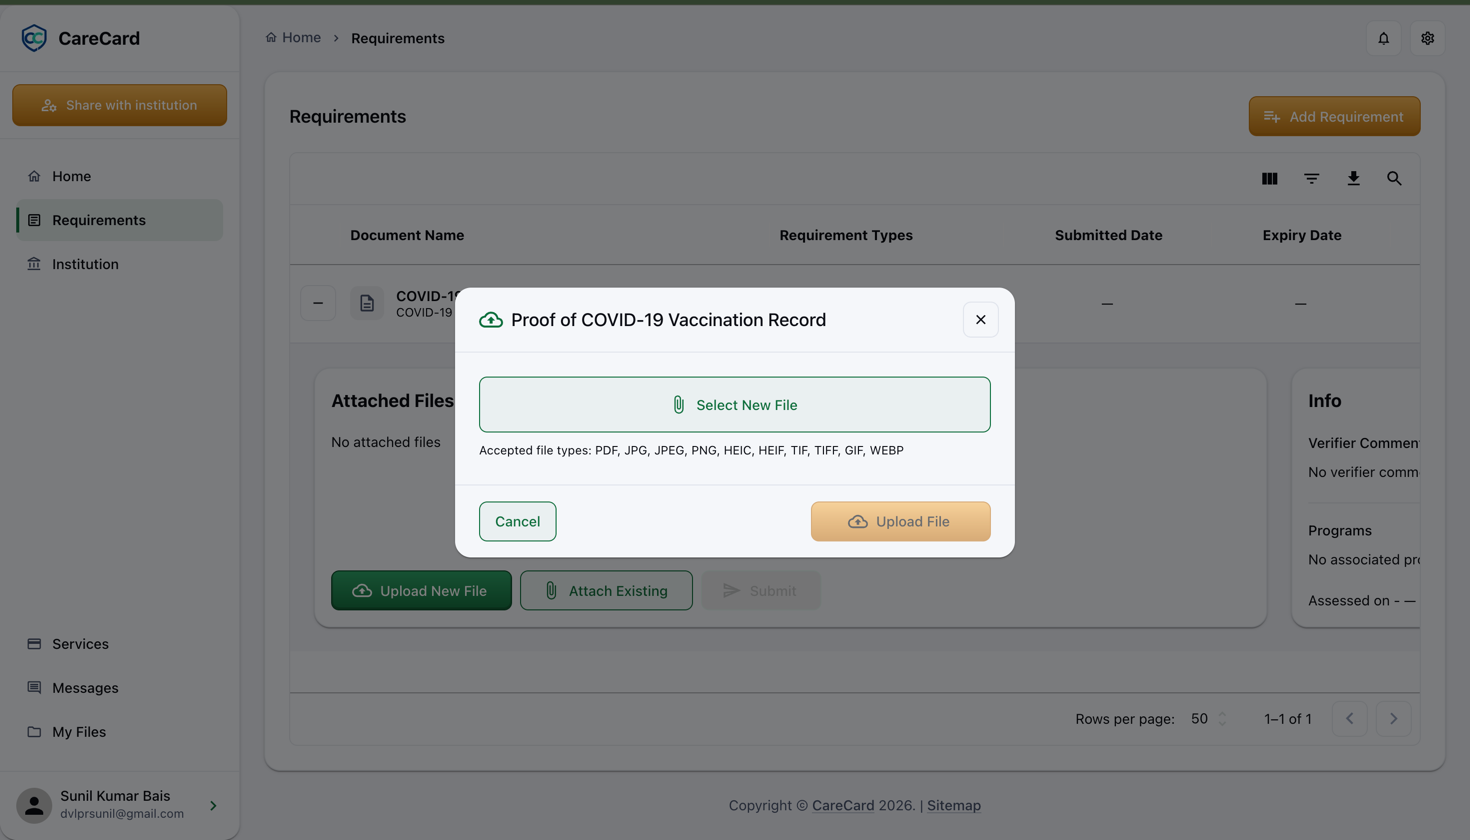Click the Add Requirement button

point(1334,117)
